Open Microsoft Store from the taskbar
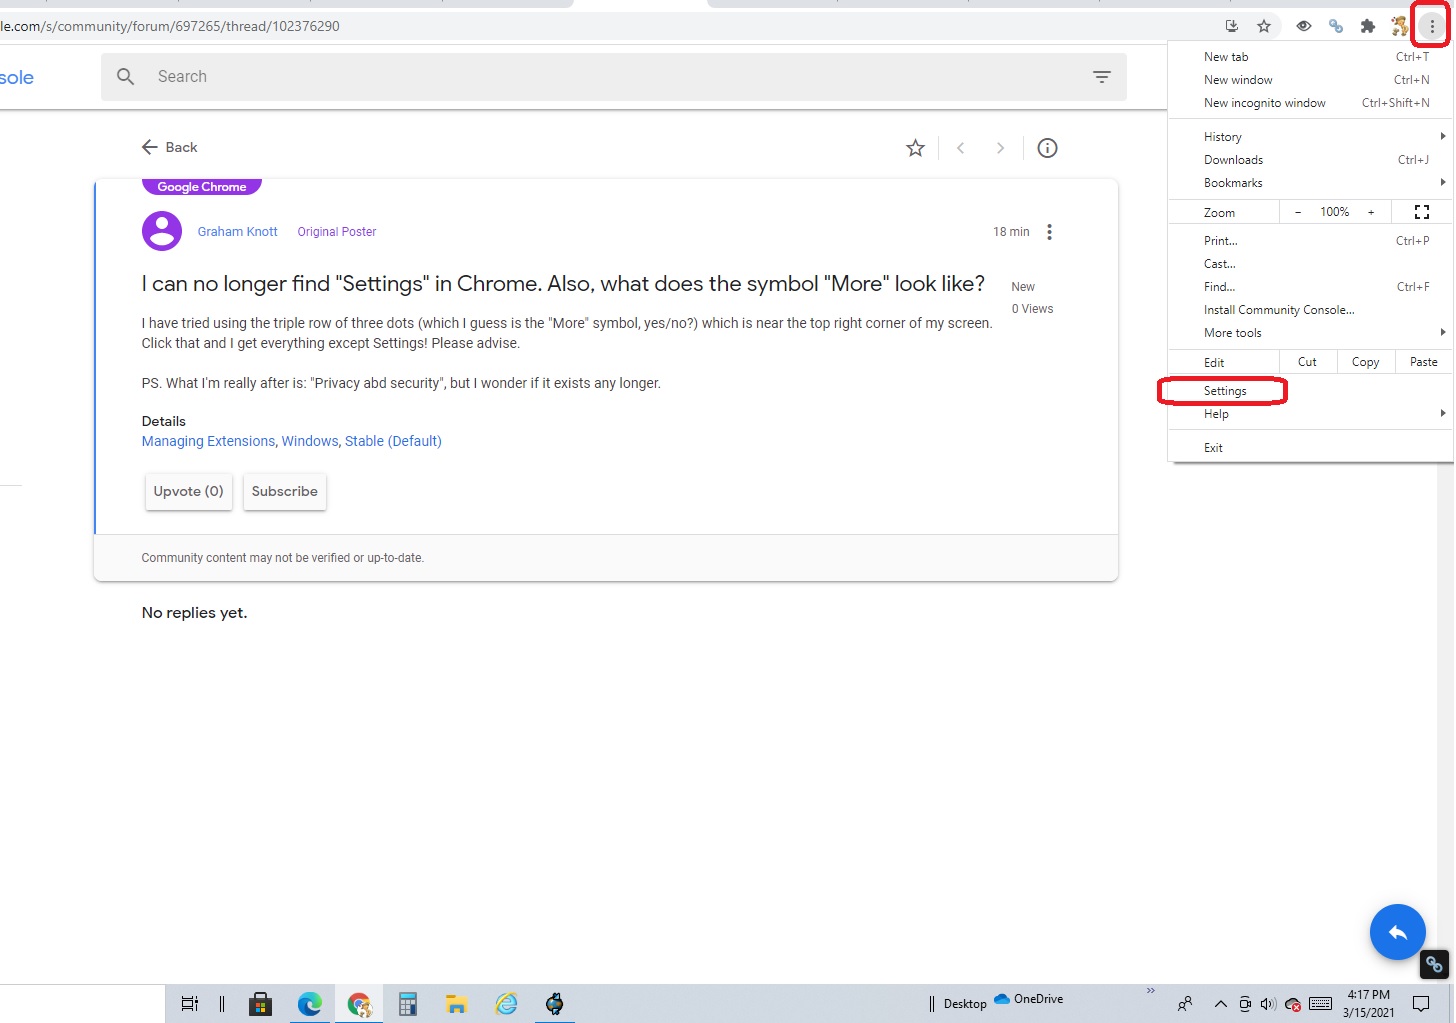This screenshot has height=1023, width=1456. click(261, 1004)
